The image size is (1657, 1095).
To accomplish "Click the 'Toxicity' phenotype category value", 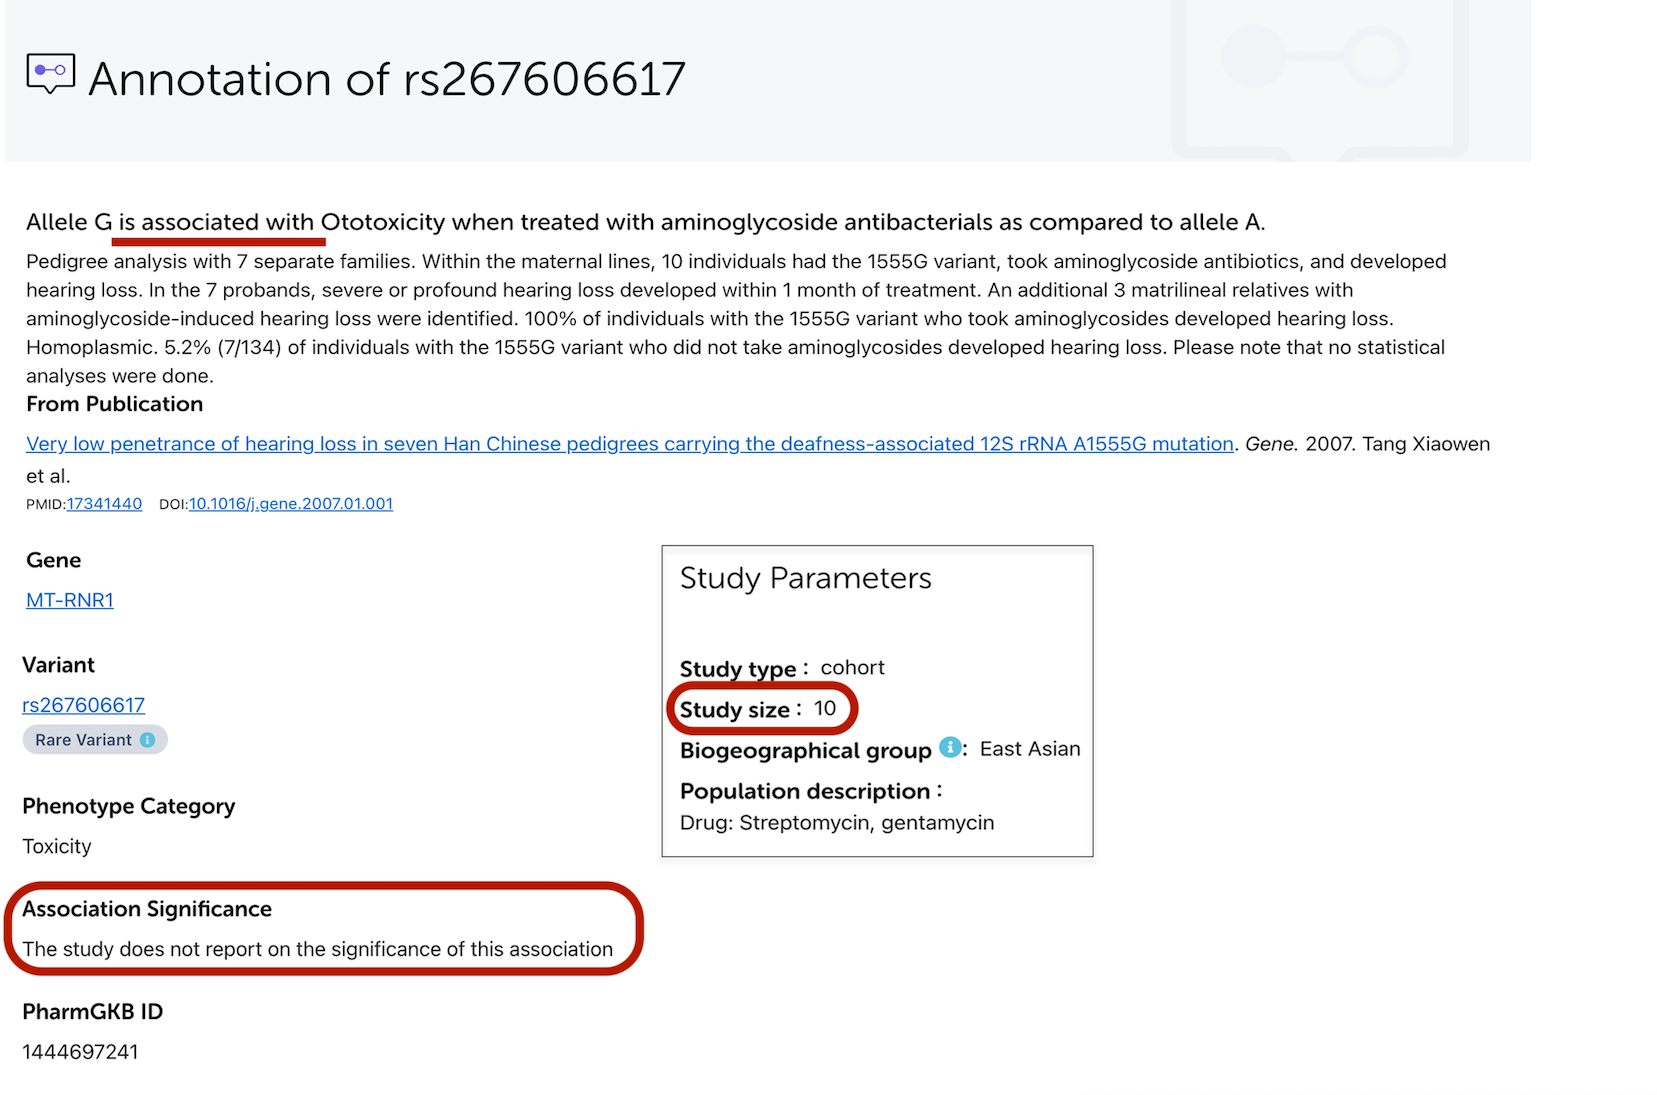I will pyautogui.click(x=57, y=846).
